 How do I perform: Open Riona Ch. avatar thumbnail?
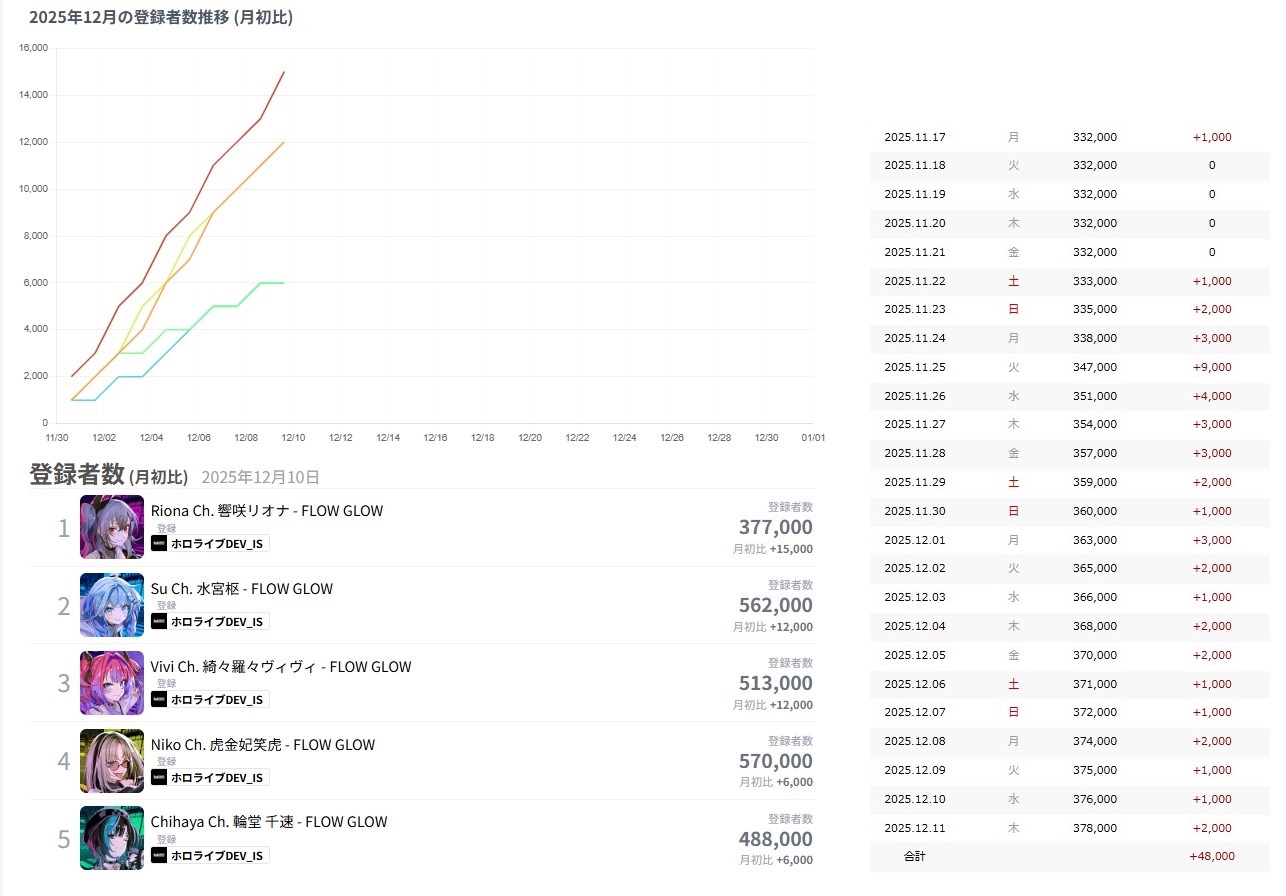112,527
